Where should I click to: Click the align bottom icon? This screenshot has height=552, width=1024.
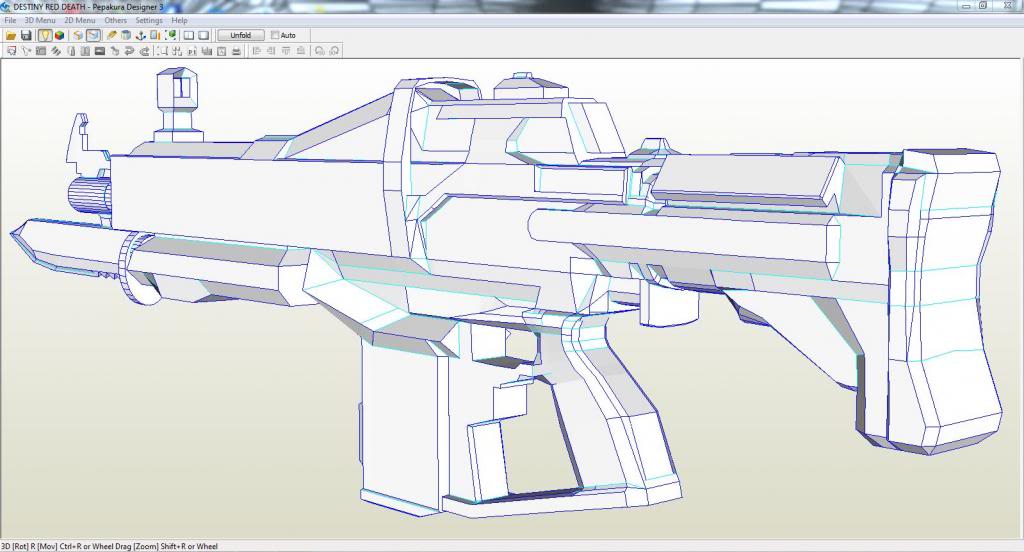pyautogui.click(x=300, y=51)
